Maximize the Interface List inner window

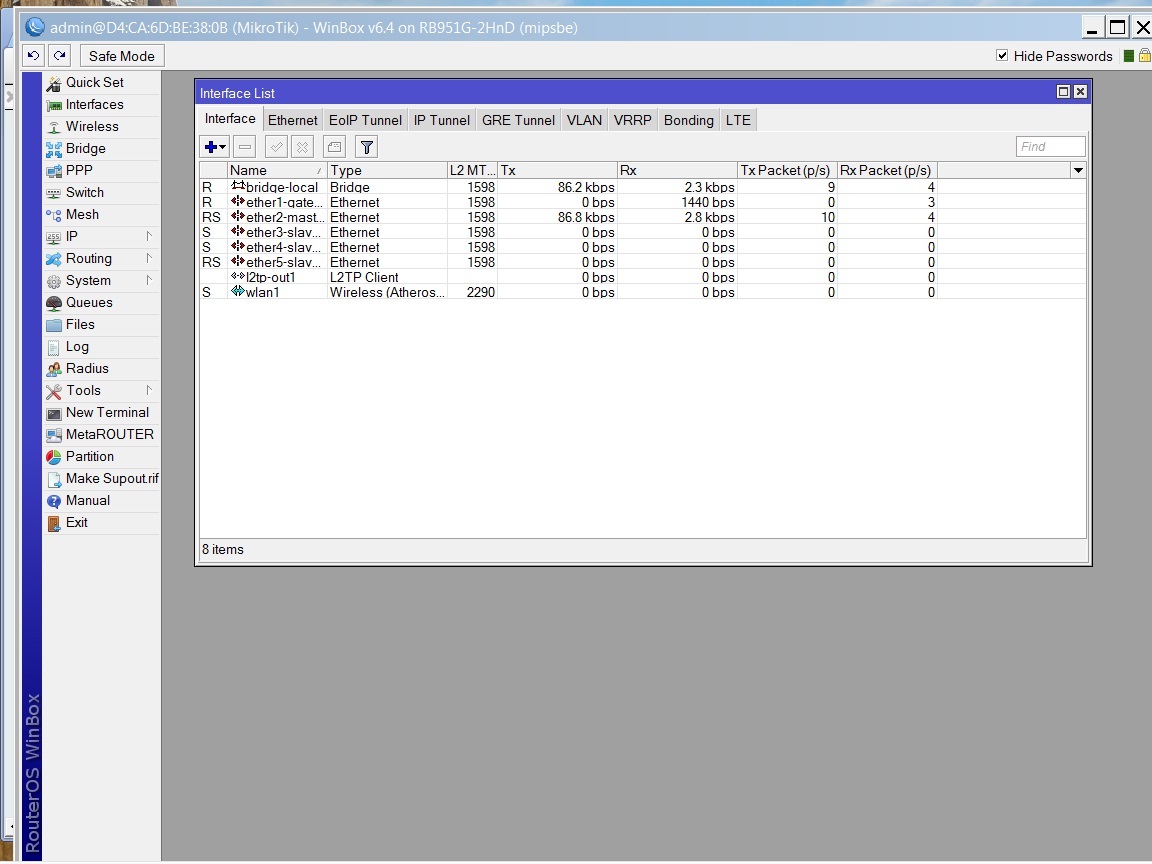tap(1063, 92)
